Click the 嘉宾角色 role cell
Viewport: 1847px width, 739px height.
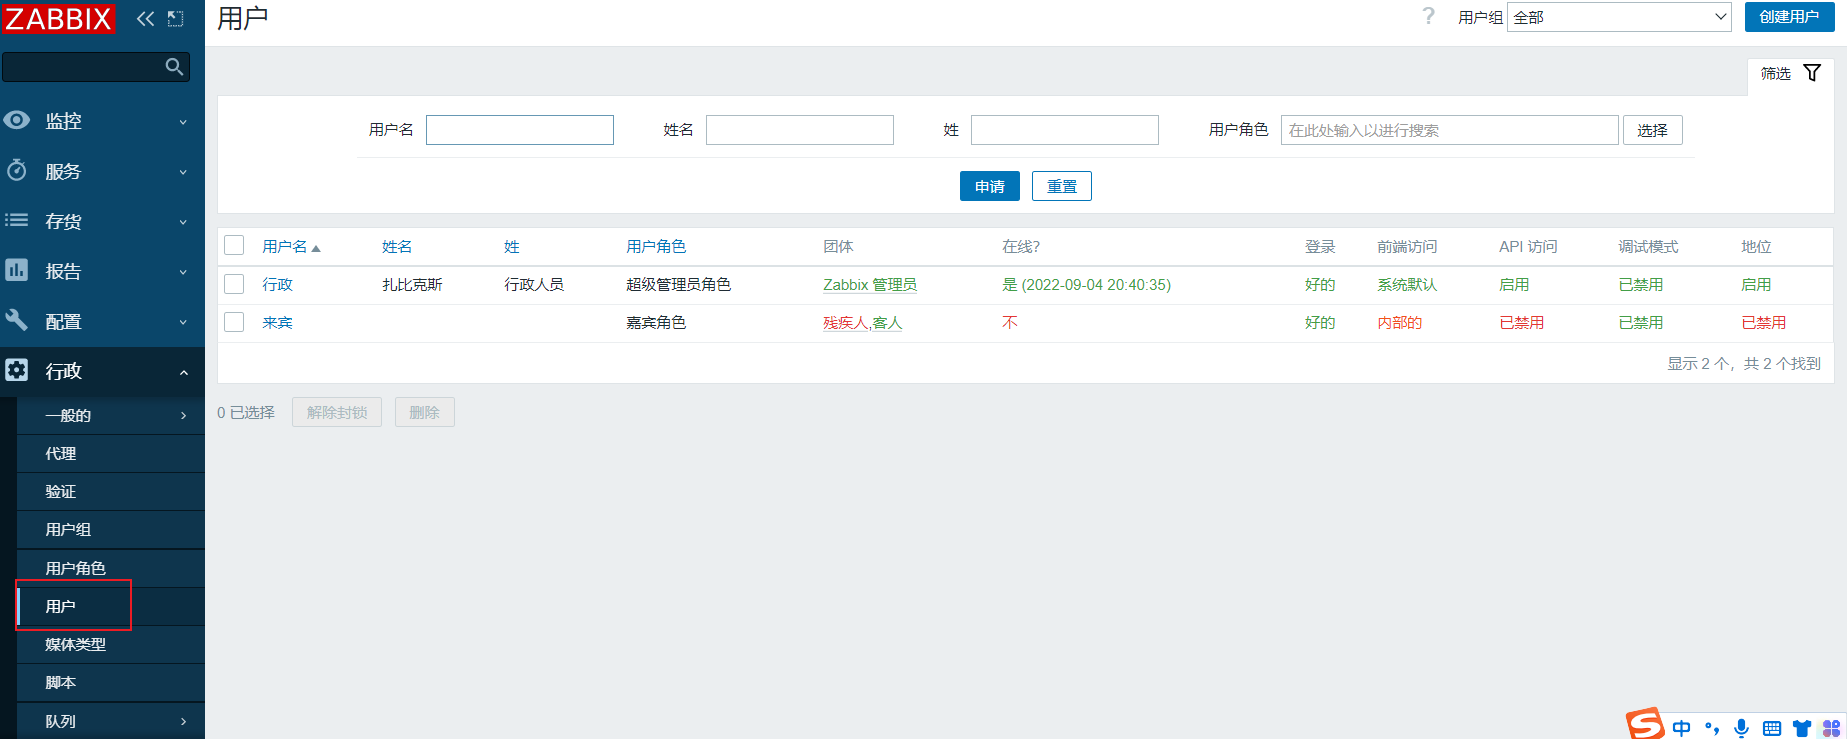point(656,322)
